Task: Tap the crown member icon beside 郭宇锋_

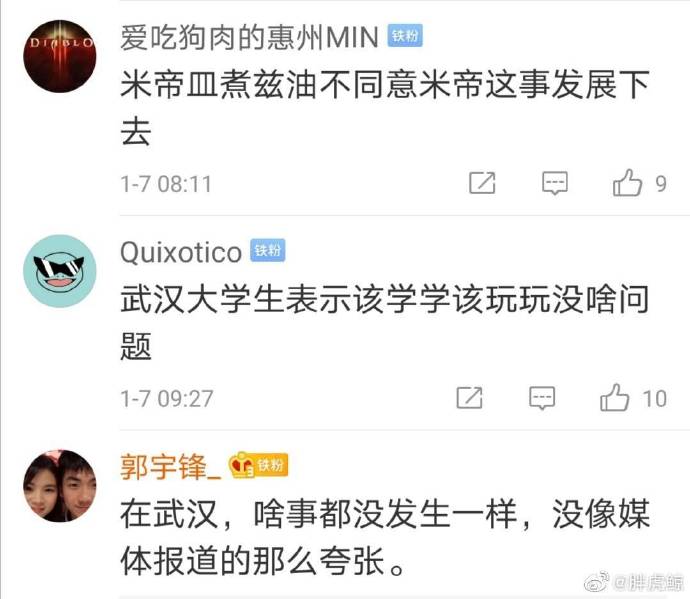Action: (x=241, y=465)
